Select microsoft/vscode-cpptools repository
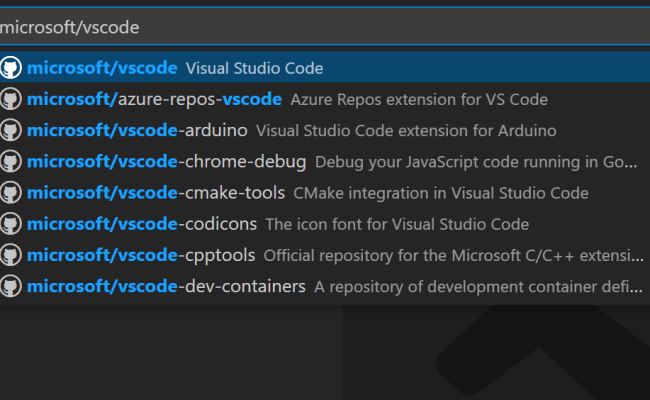 pyautogui.click(x=141, y=255)
